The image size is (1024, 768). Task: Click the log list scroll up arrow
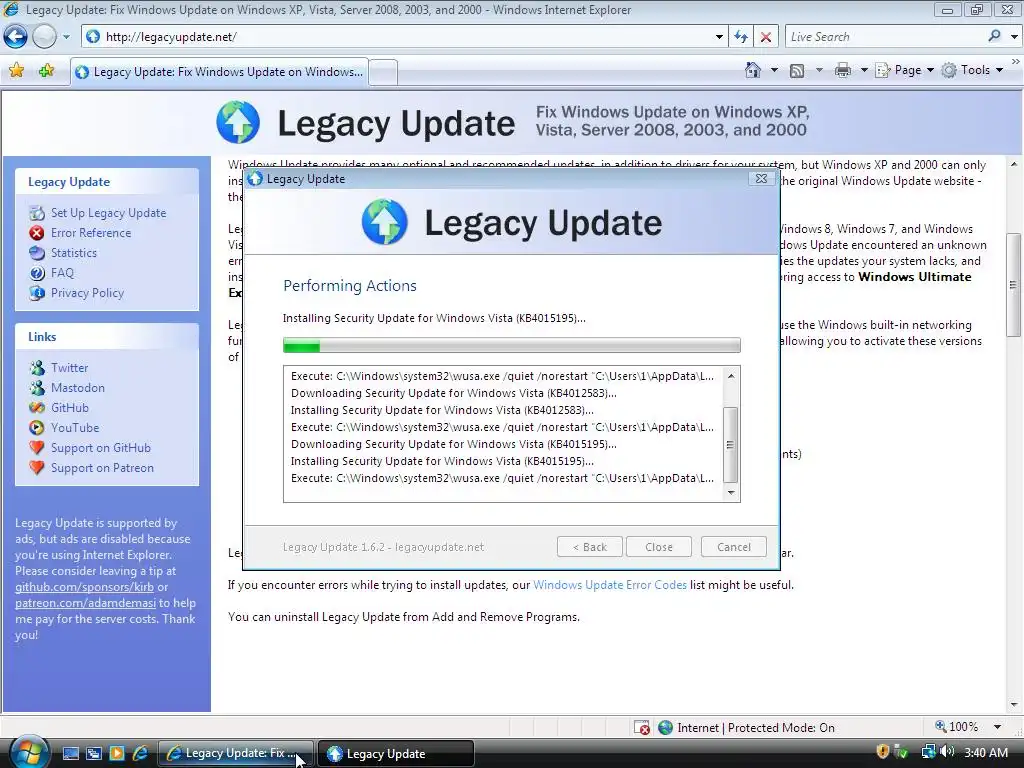pyautogui.click(x=731, y=376)
